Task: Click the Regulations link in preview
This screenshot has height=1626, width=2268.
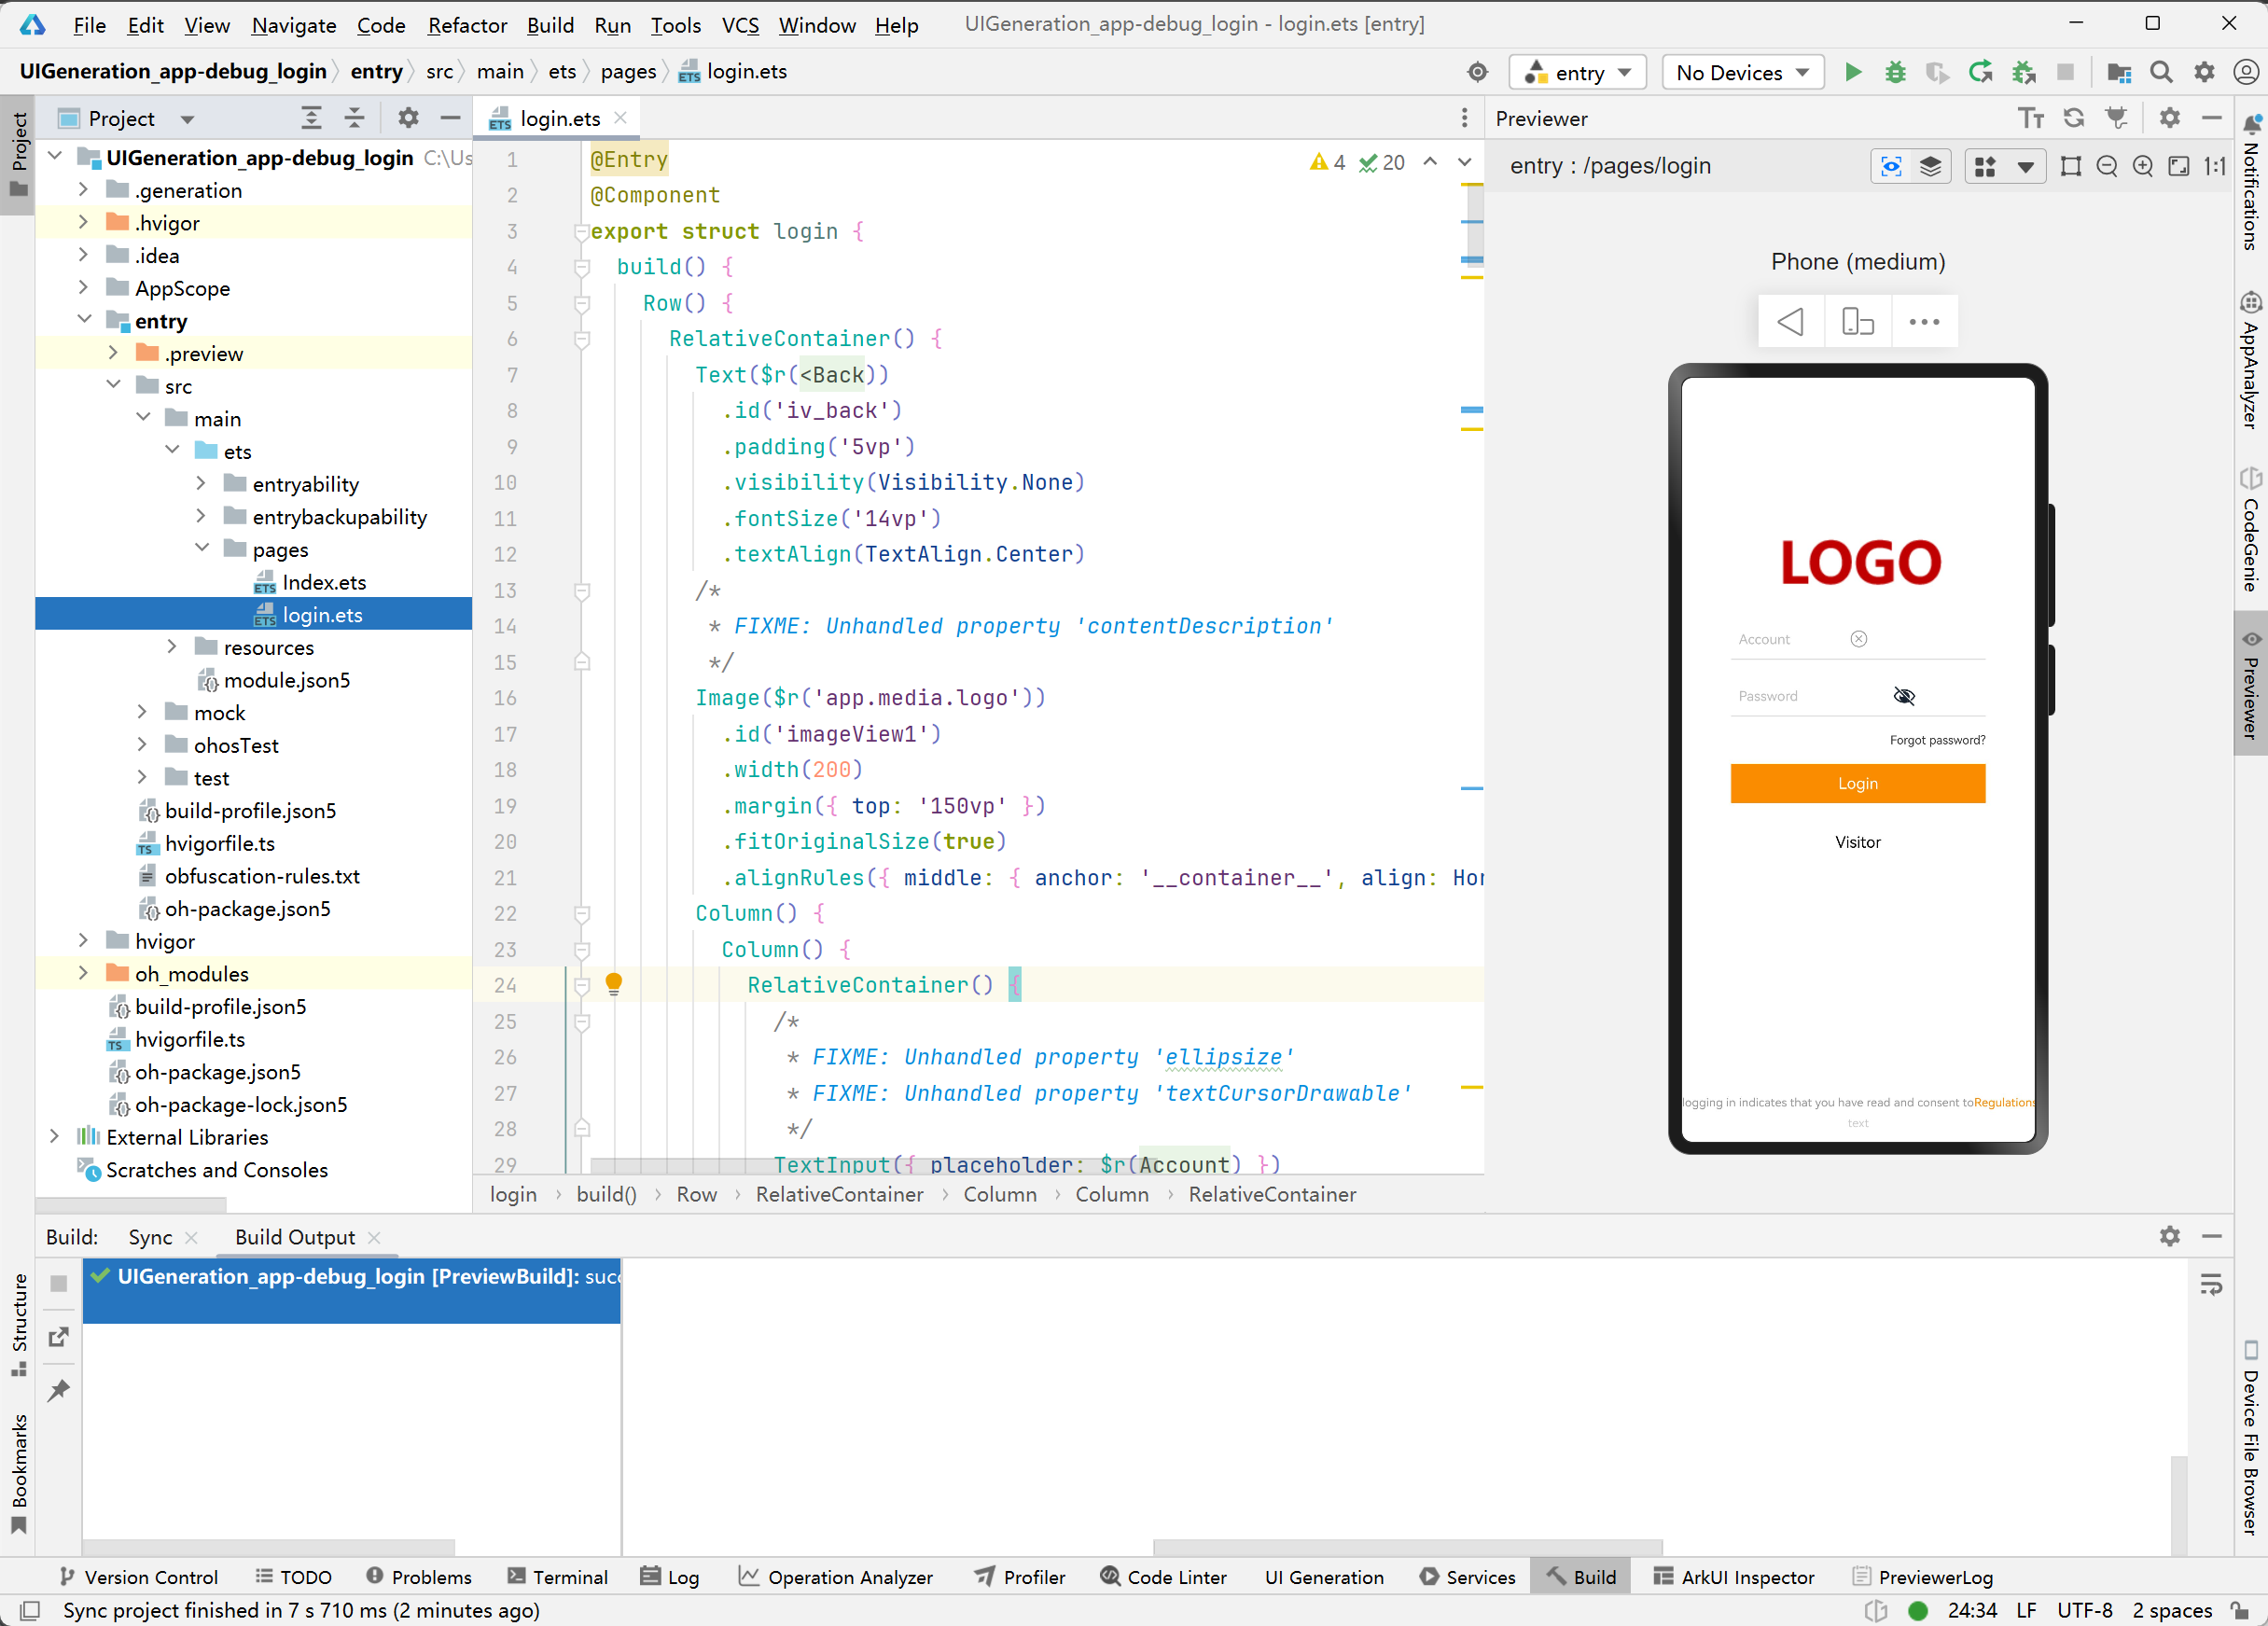Action: point(2004,1102)
